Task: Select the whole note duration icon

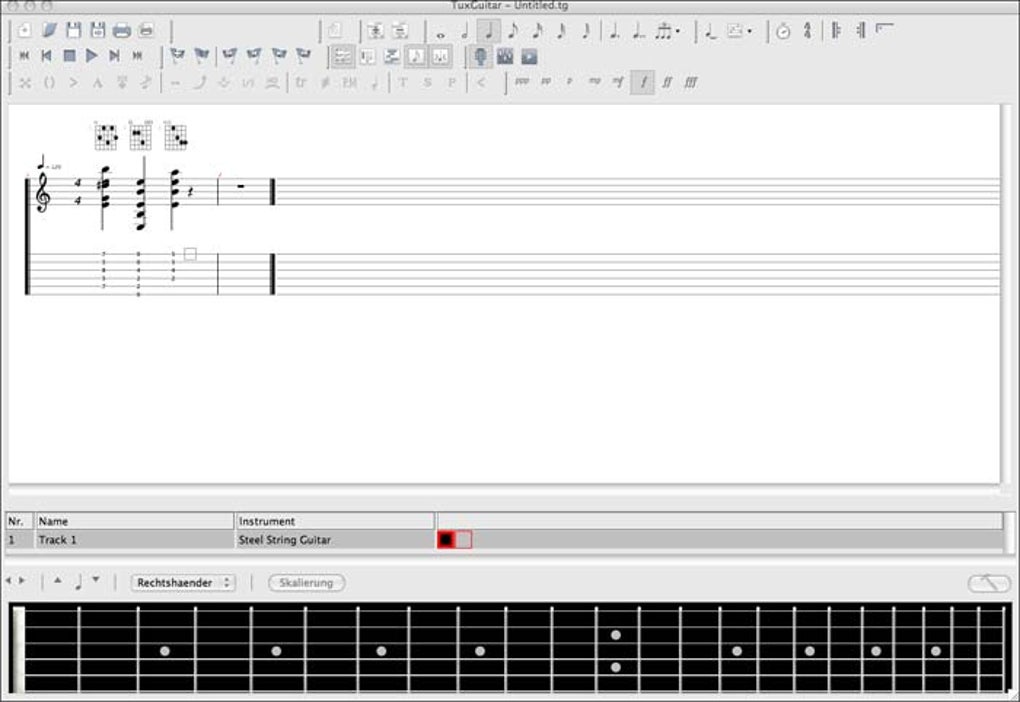Action: click(x=440, y=31)
